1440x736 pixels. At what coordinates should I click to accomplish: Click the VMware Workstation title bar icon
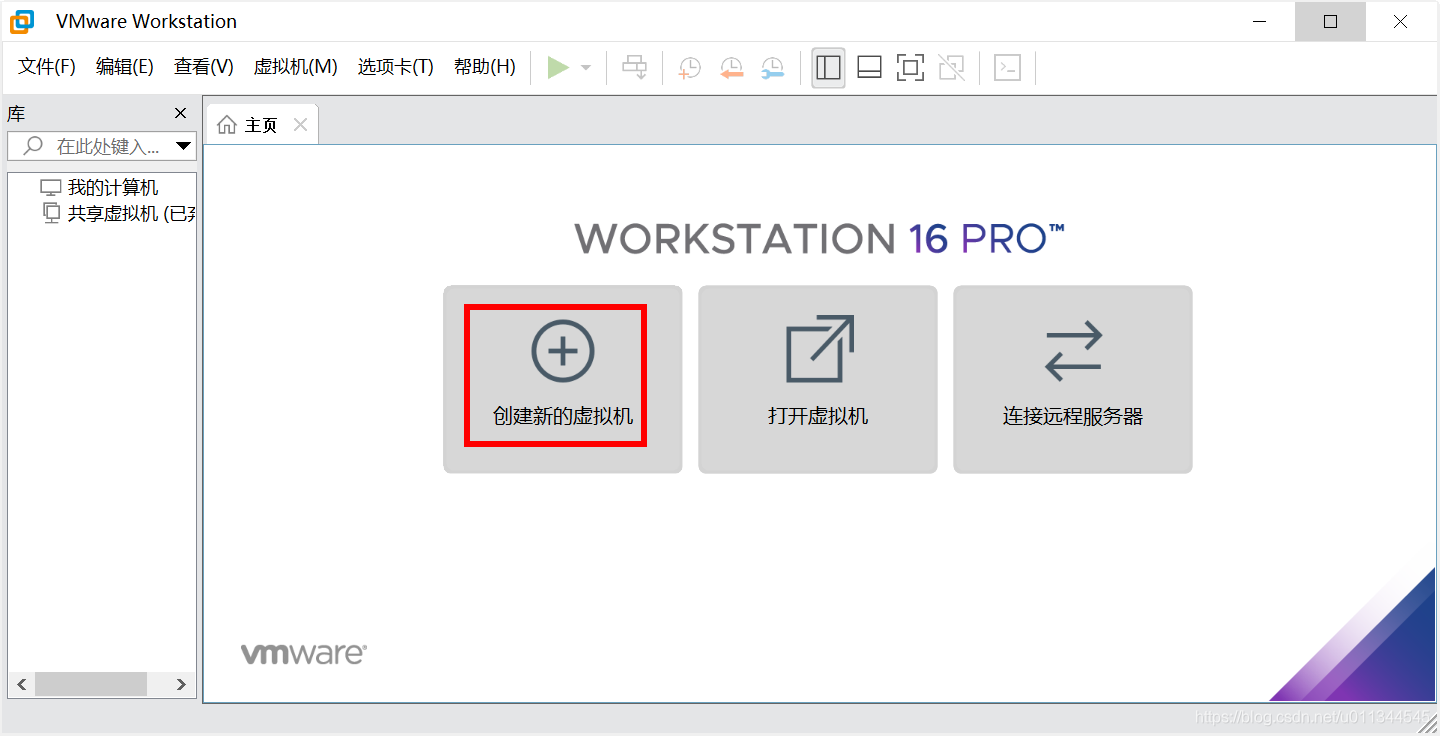22,21
